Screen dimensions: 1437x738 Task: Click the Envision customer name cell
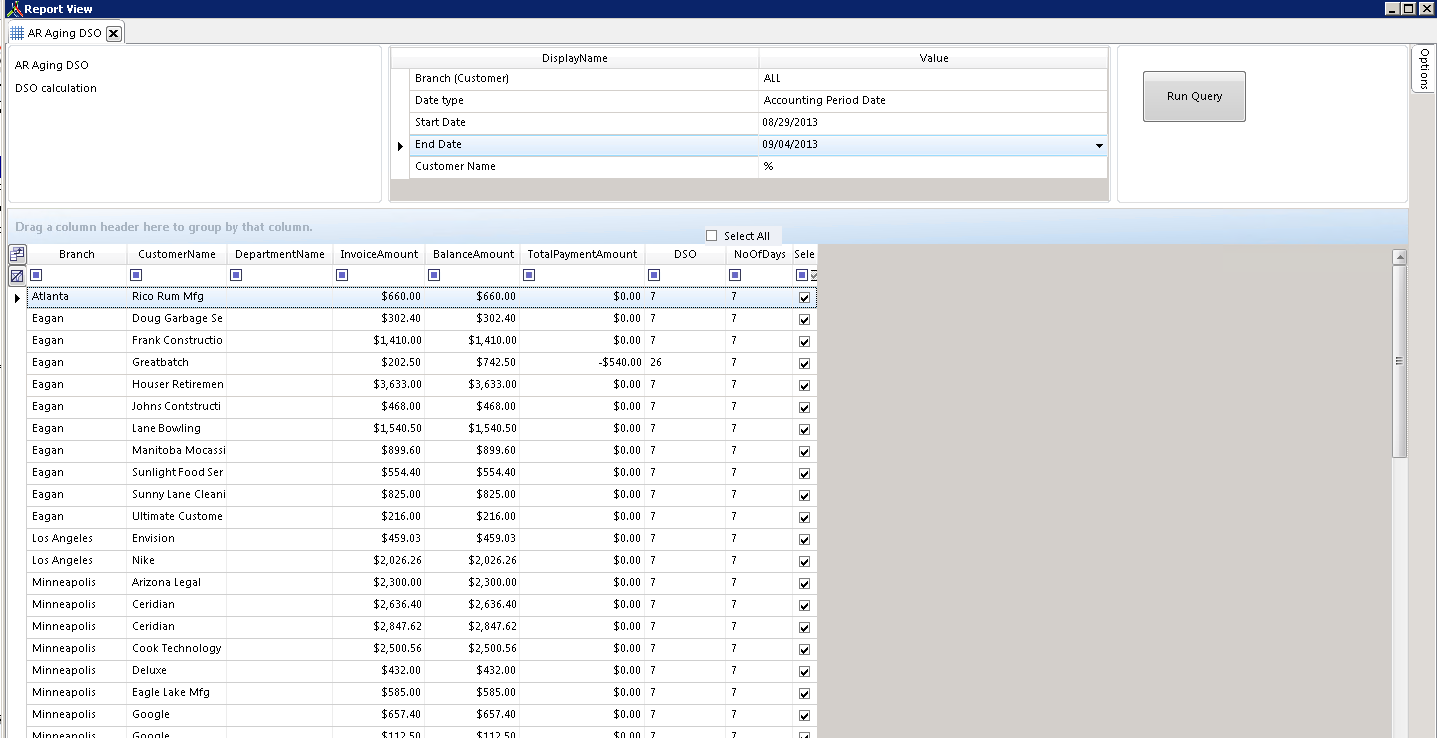point(177,539)
